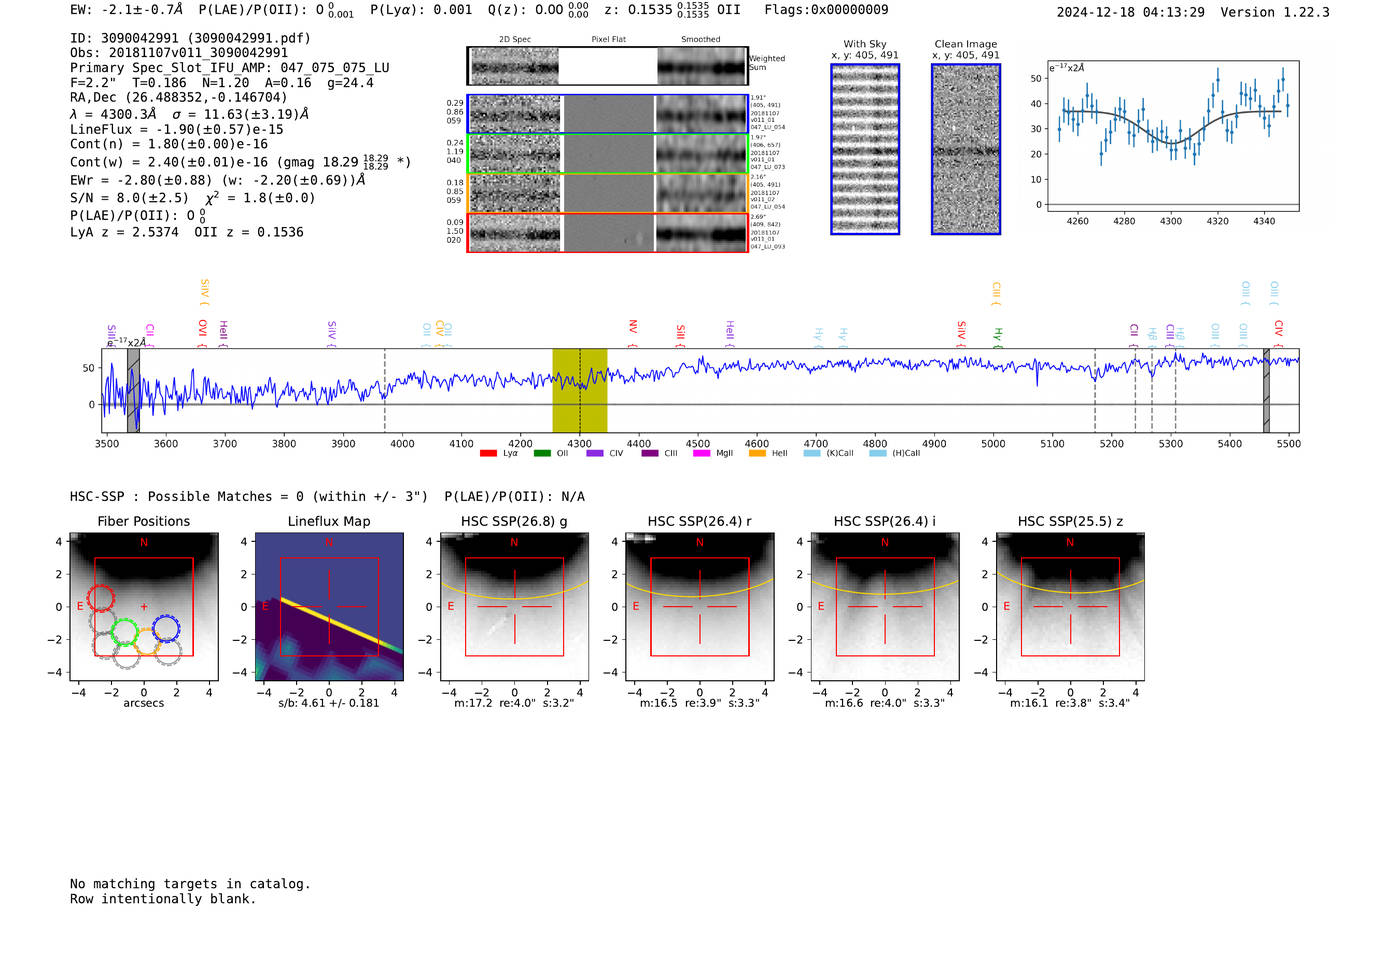This screenshot has width=1400, height=953.
Task: Open the With Sky cutout image
Action: click(865, 149)
